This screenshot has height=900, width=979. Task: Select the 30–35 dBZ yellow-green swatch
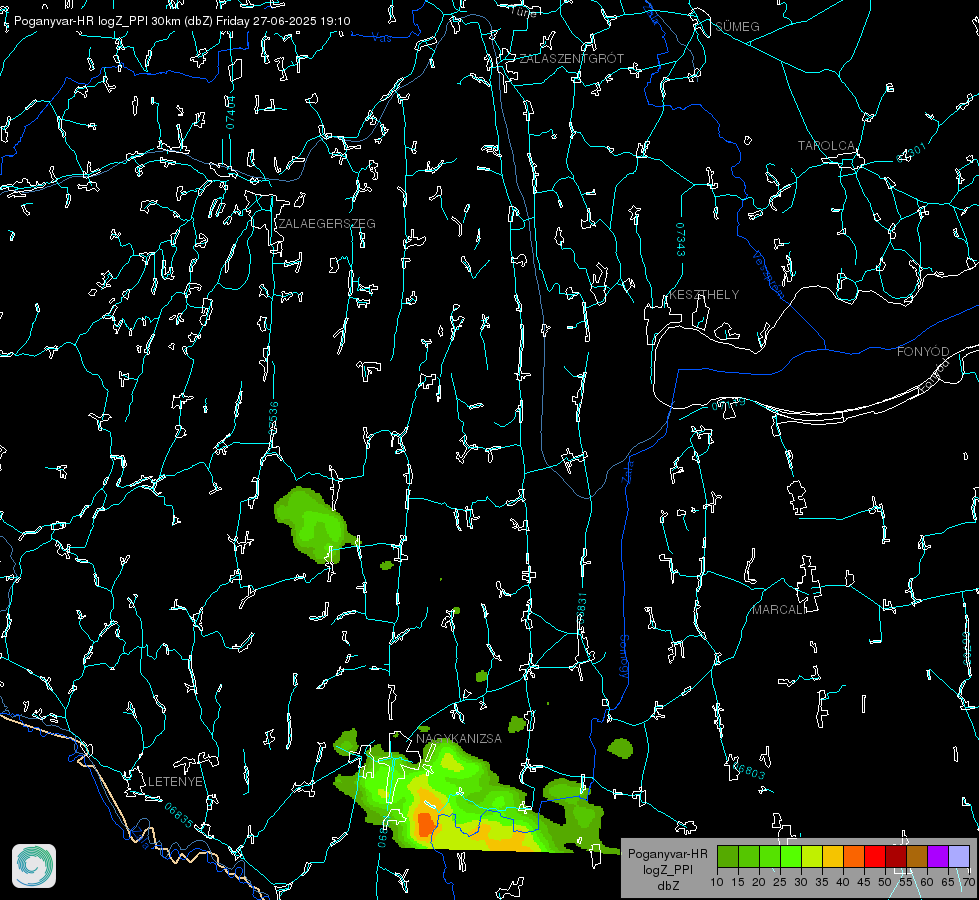coord(812,856)
